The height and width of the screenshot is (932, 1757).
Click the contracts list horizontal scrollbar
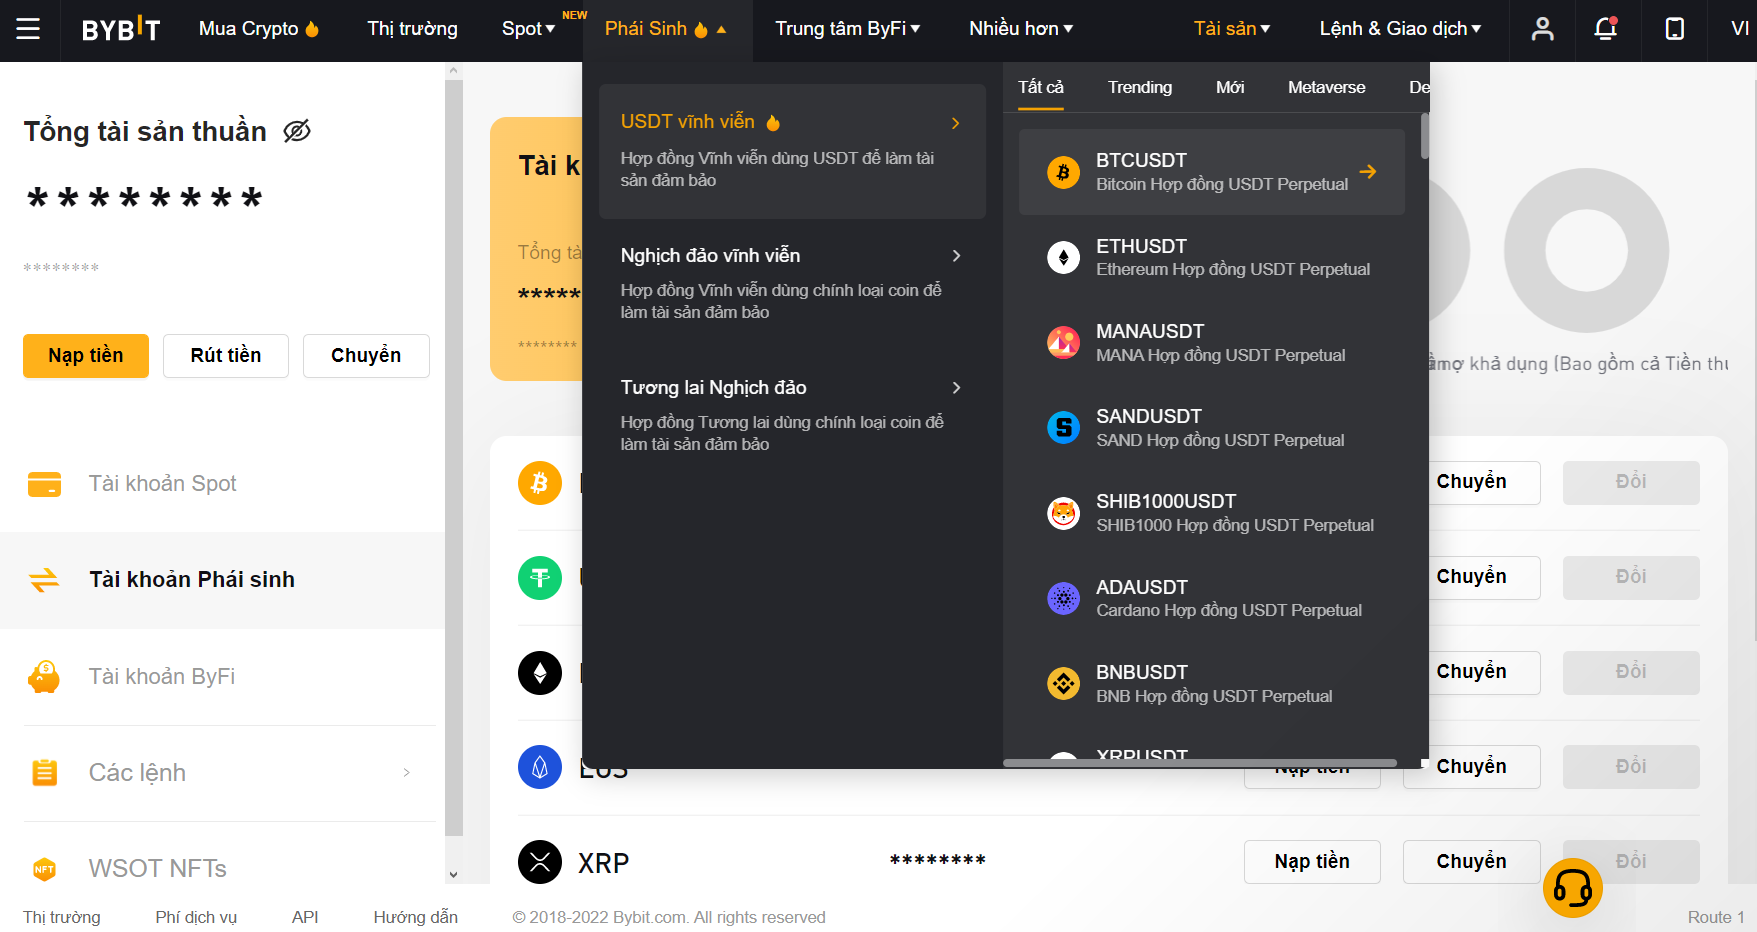coord(1200,763)
